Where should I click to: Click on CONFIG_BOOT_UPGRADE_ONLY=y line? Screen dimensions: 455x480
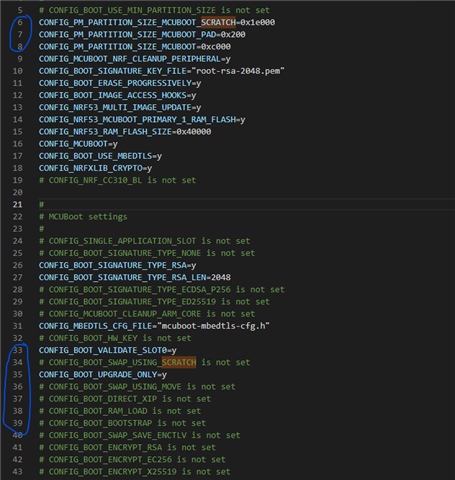click(103, 374)
